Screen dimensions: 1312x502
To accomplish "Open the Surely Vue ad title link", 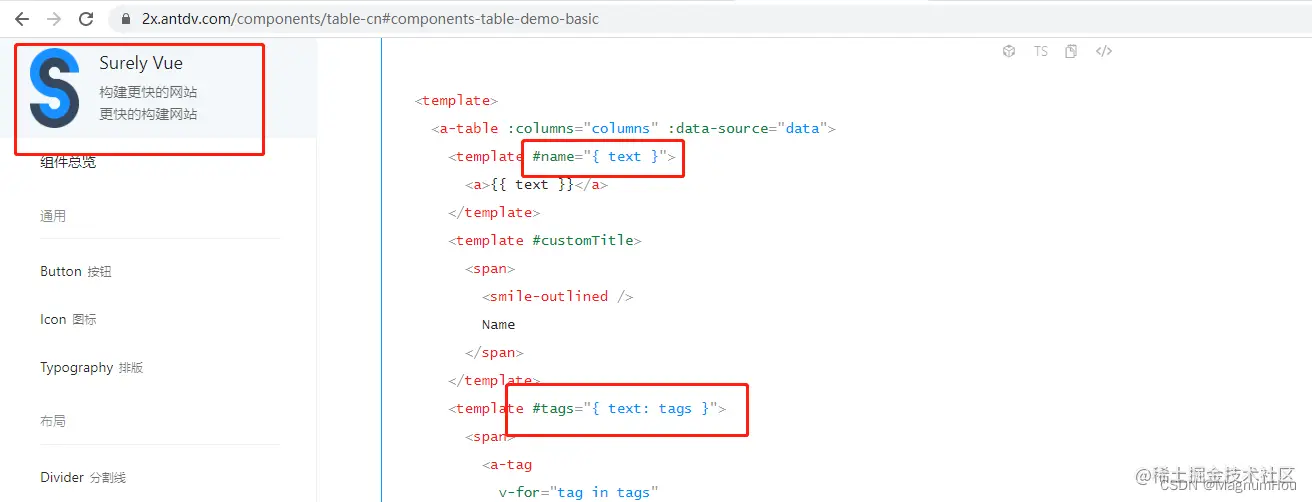I will pos(141,63).
